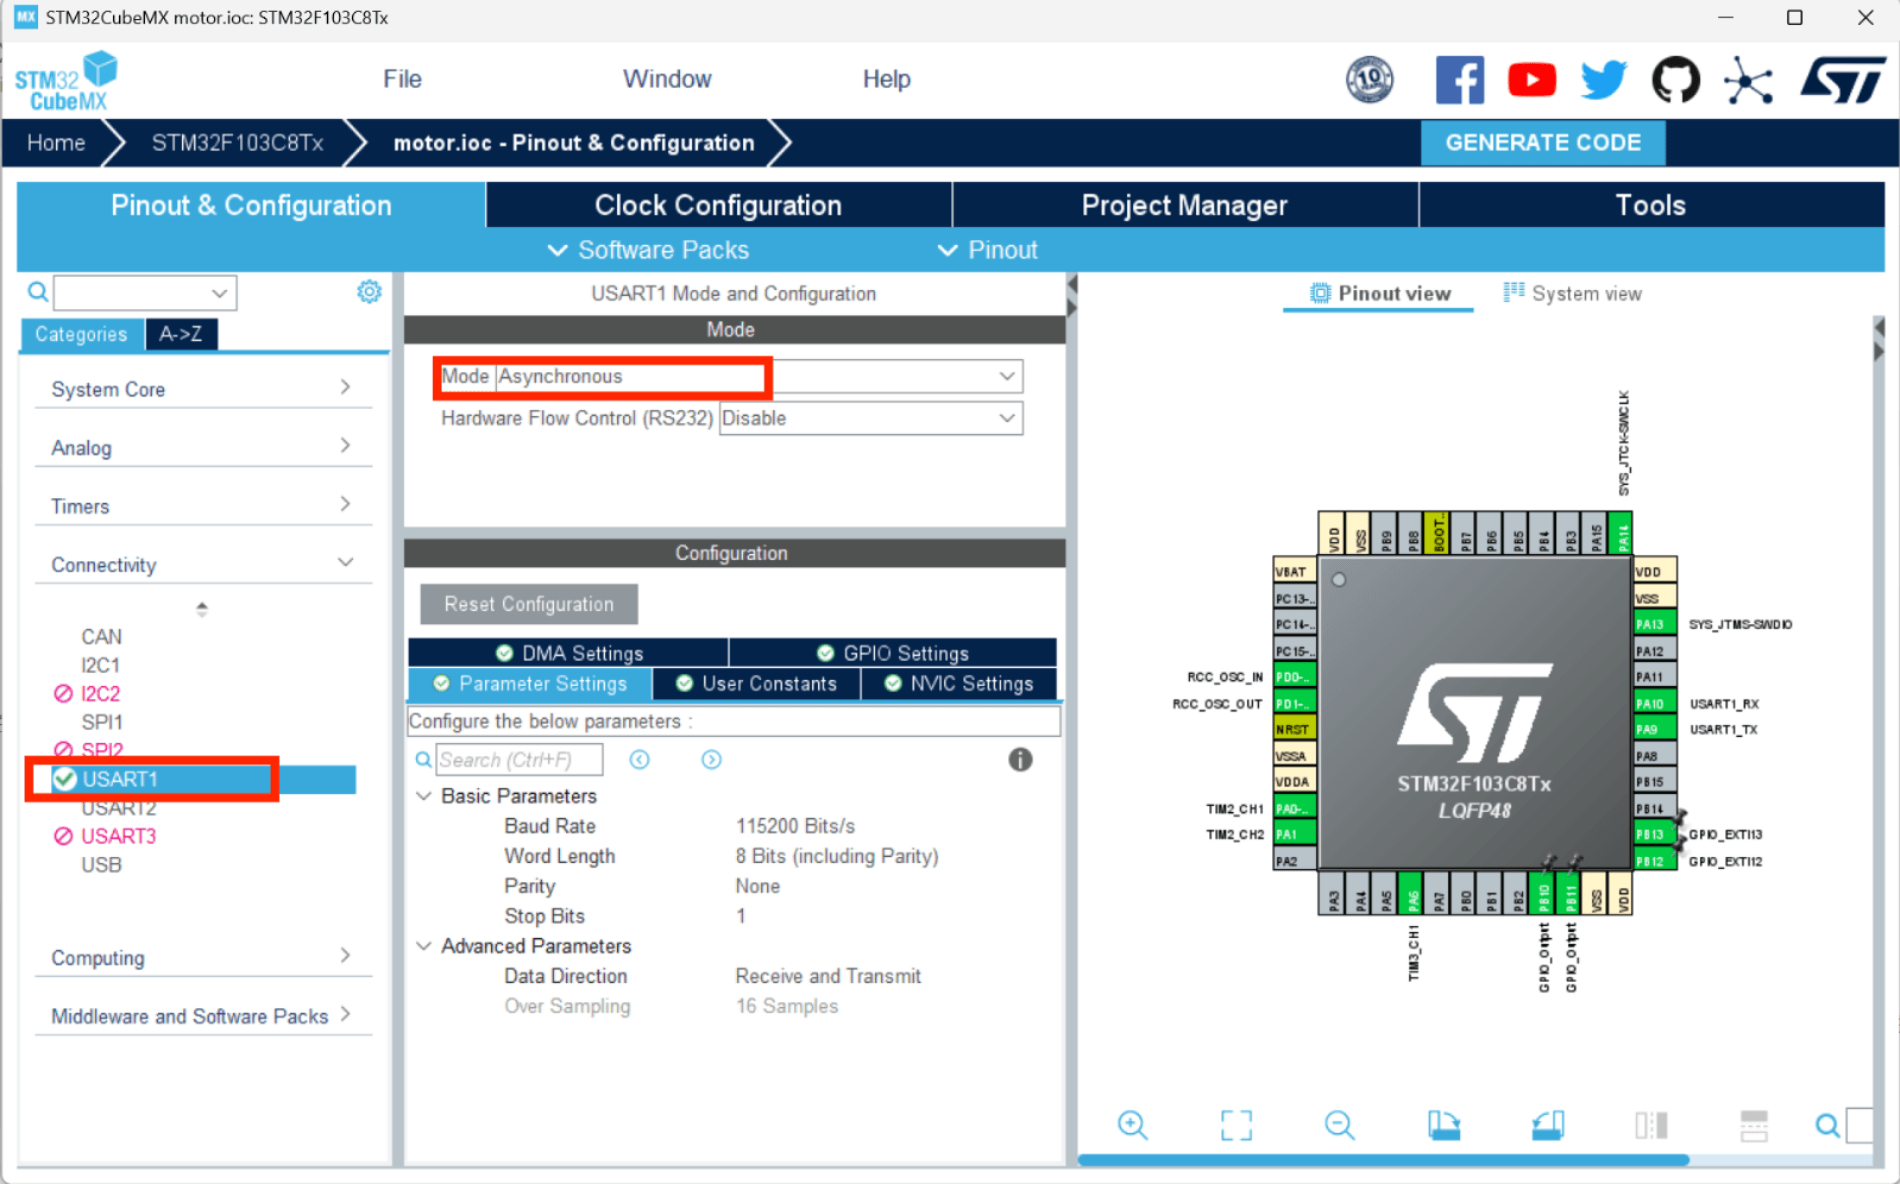
Task: Fit the chip to the view area
Action: (1236, 1125)
